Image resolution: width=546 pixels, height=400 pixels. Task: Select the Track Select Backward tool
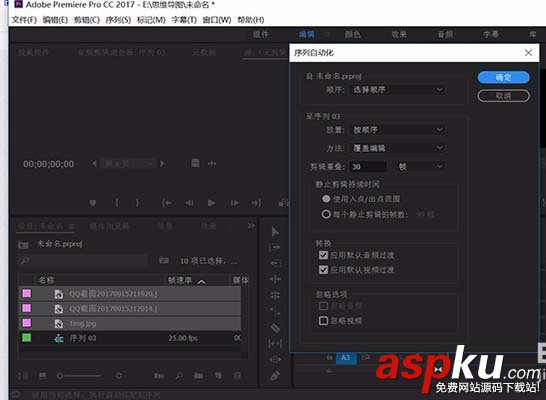[275, 263]
